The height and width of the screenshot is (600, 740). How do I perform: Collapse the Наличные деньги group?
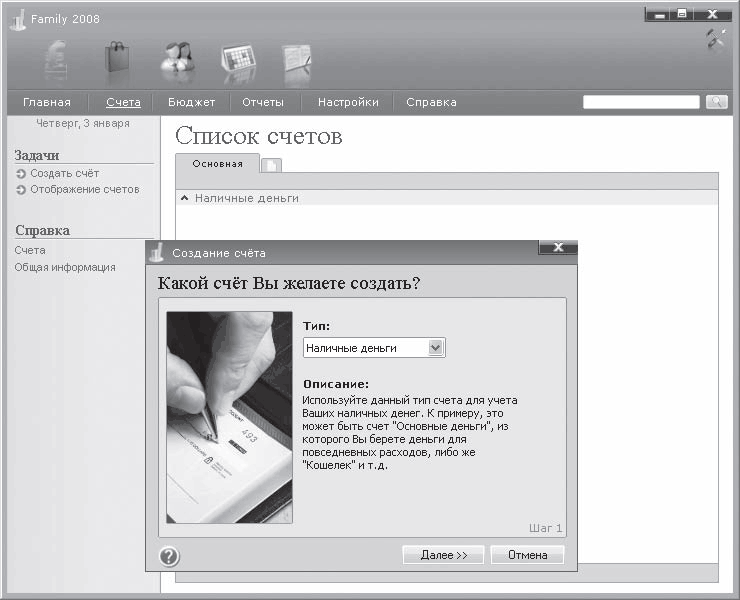[x=185, y=198]
